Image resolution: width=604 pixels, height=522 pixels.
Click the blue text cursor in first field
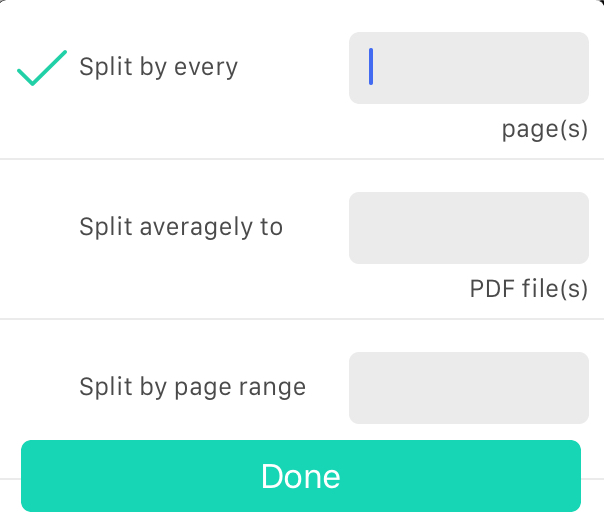(x=371, y=67)
